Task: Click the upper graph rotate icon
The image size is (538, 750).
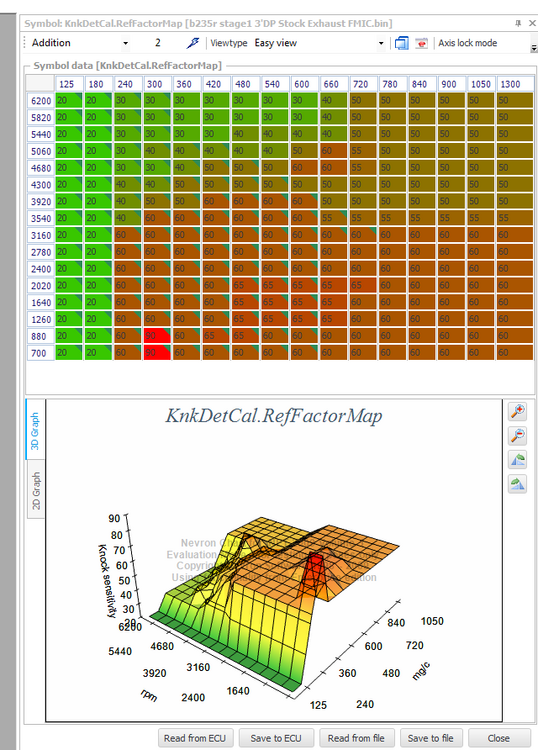Action: pos(517,460)
